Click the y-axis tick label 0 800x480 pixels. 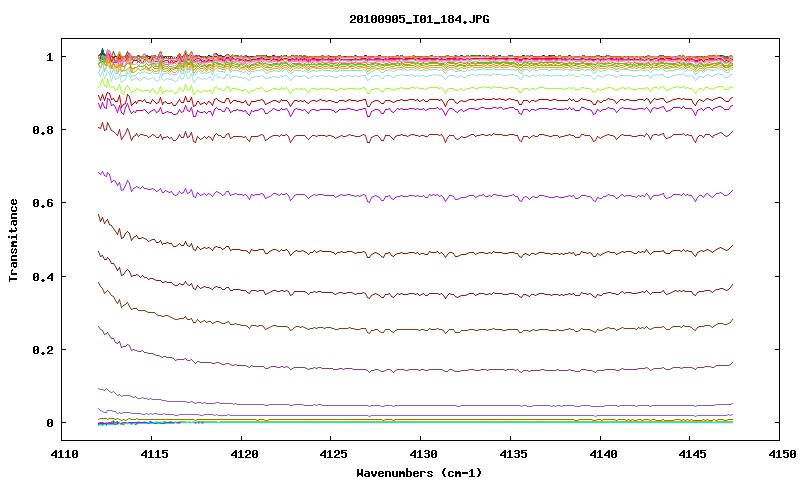[x=49, y=423]
